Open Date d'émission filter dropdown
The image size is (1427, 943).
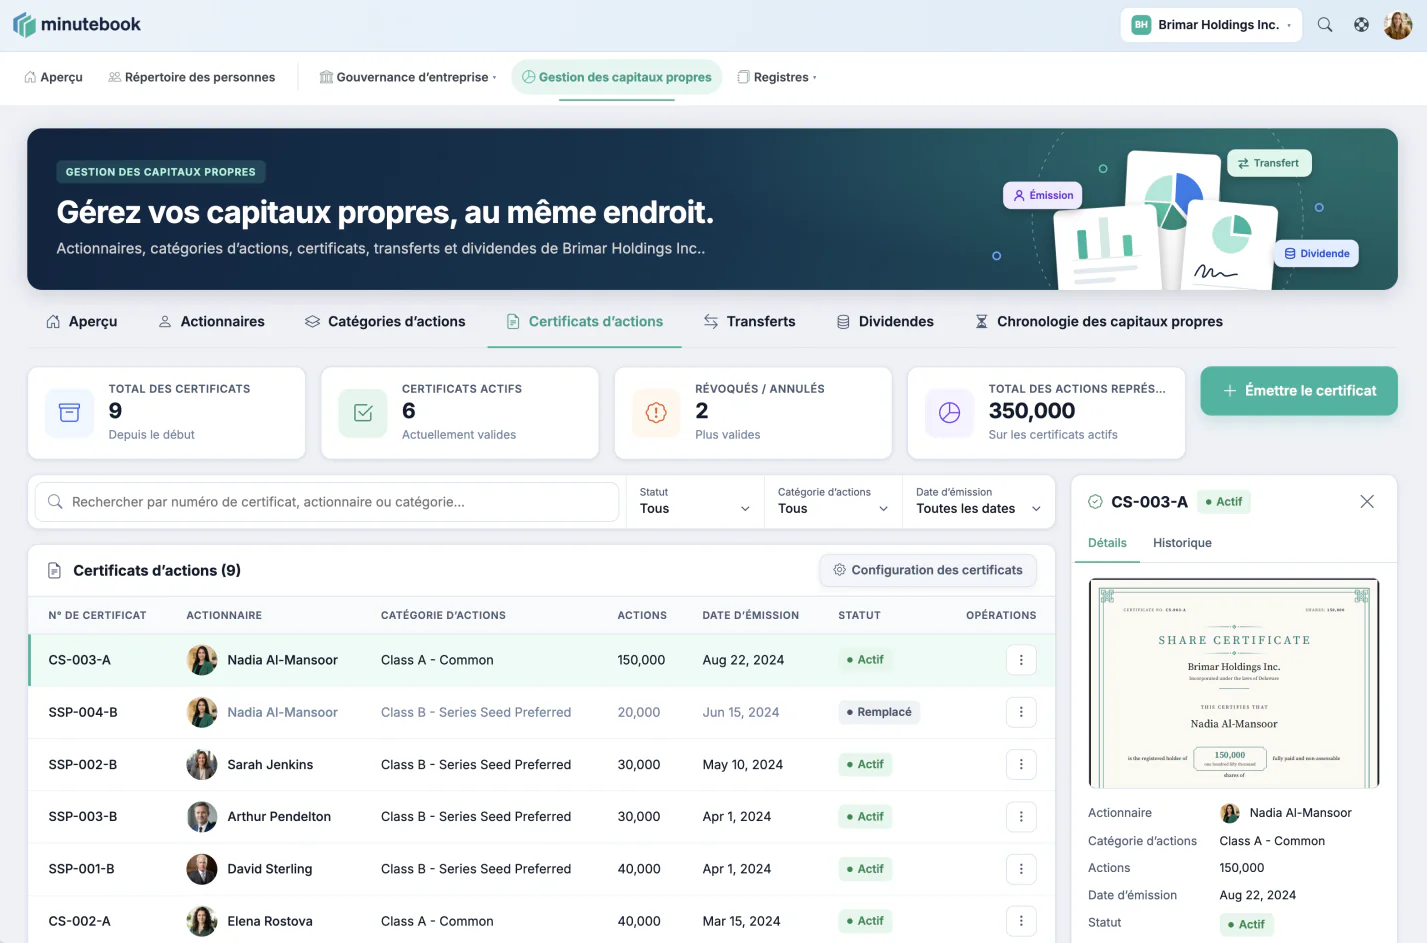pyautogui.click(x=978, y=501)
